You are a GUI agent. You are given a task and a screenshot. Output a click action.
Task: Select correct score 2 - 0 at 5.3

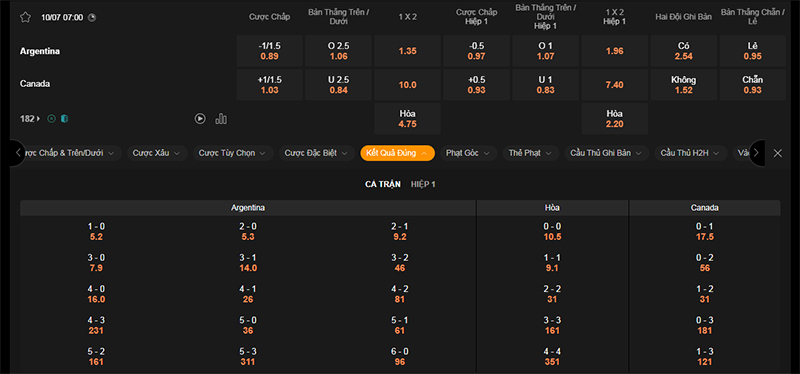(248, 232)
